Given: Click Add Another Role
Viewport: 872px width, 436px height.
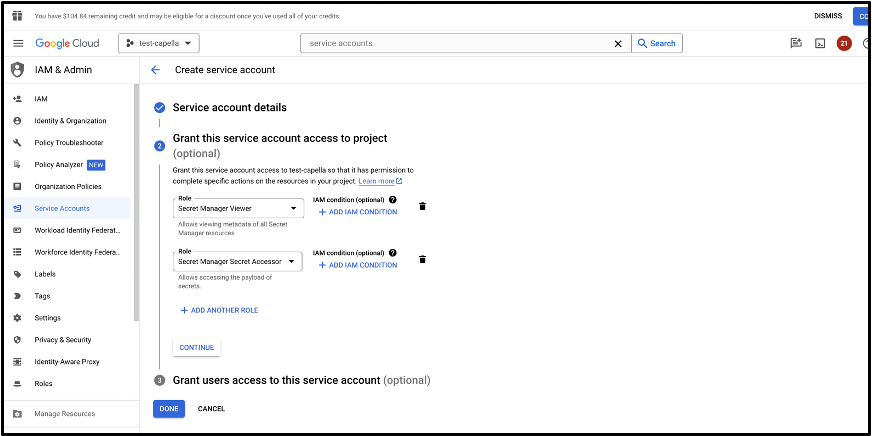Looking at the screenshot, I should click(x=219, y=310).
